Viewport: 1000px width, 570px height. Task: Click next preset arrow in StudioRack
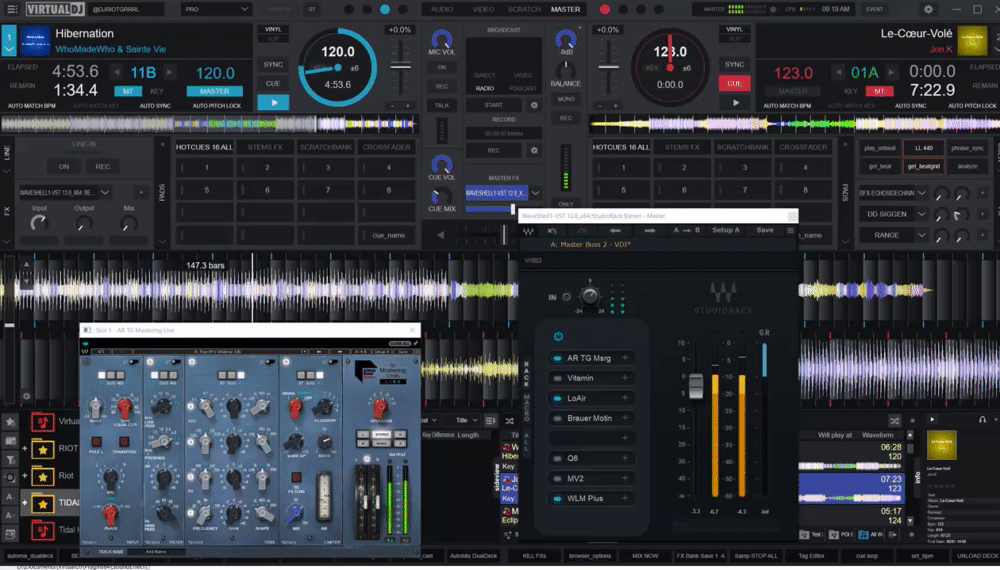pos(649,230)
